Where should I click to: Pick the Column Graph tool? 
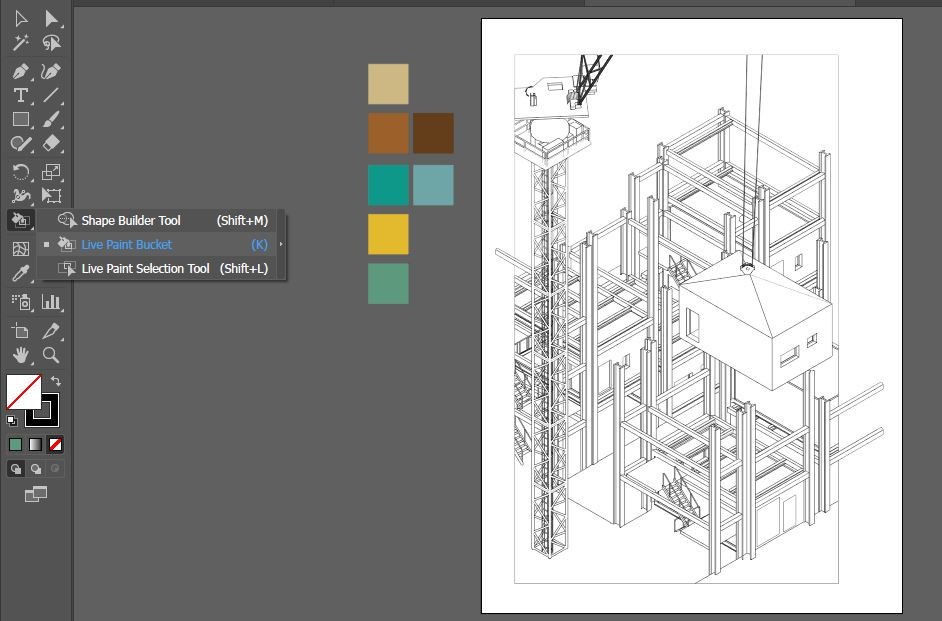pos(51,301)
